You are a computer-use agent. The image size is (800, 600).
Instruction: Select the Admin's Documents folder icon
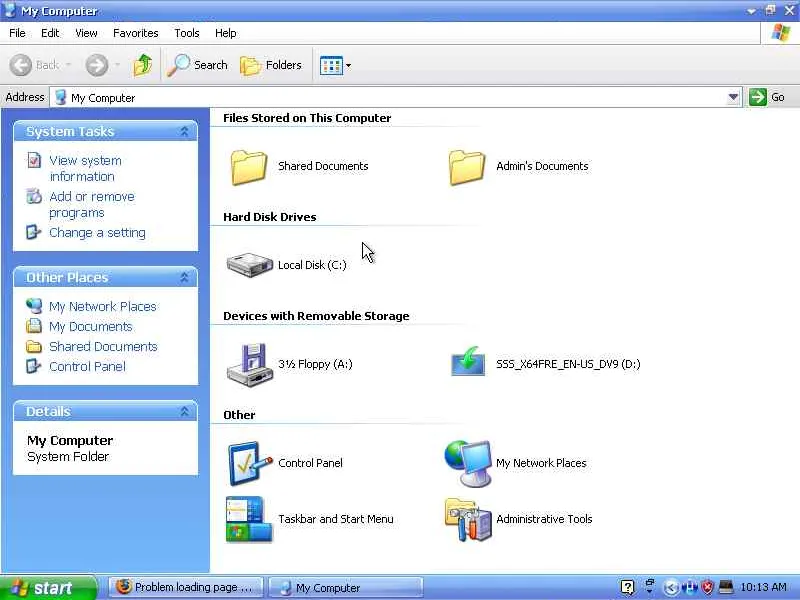[466, 167]
